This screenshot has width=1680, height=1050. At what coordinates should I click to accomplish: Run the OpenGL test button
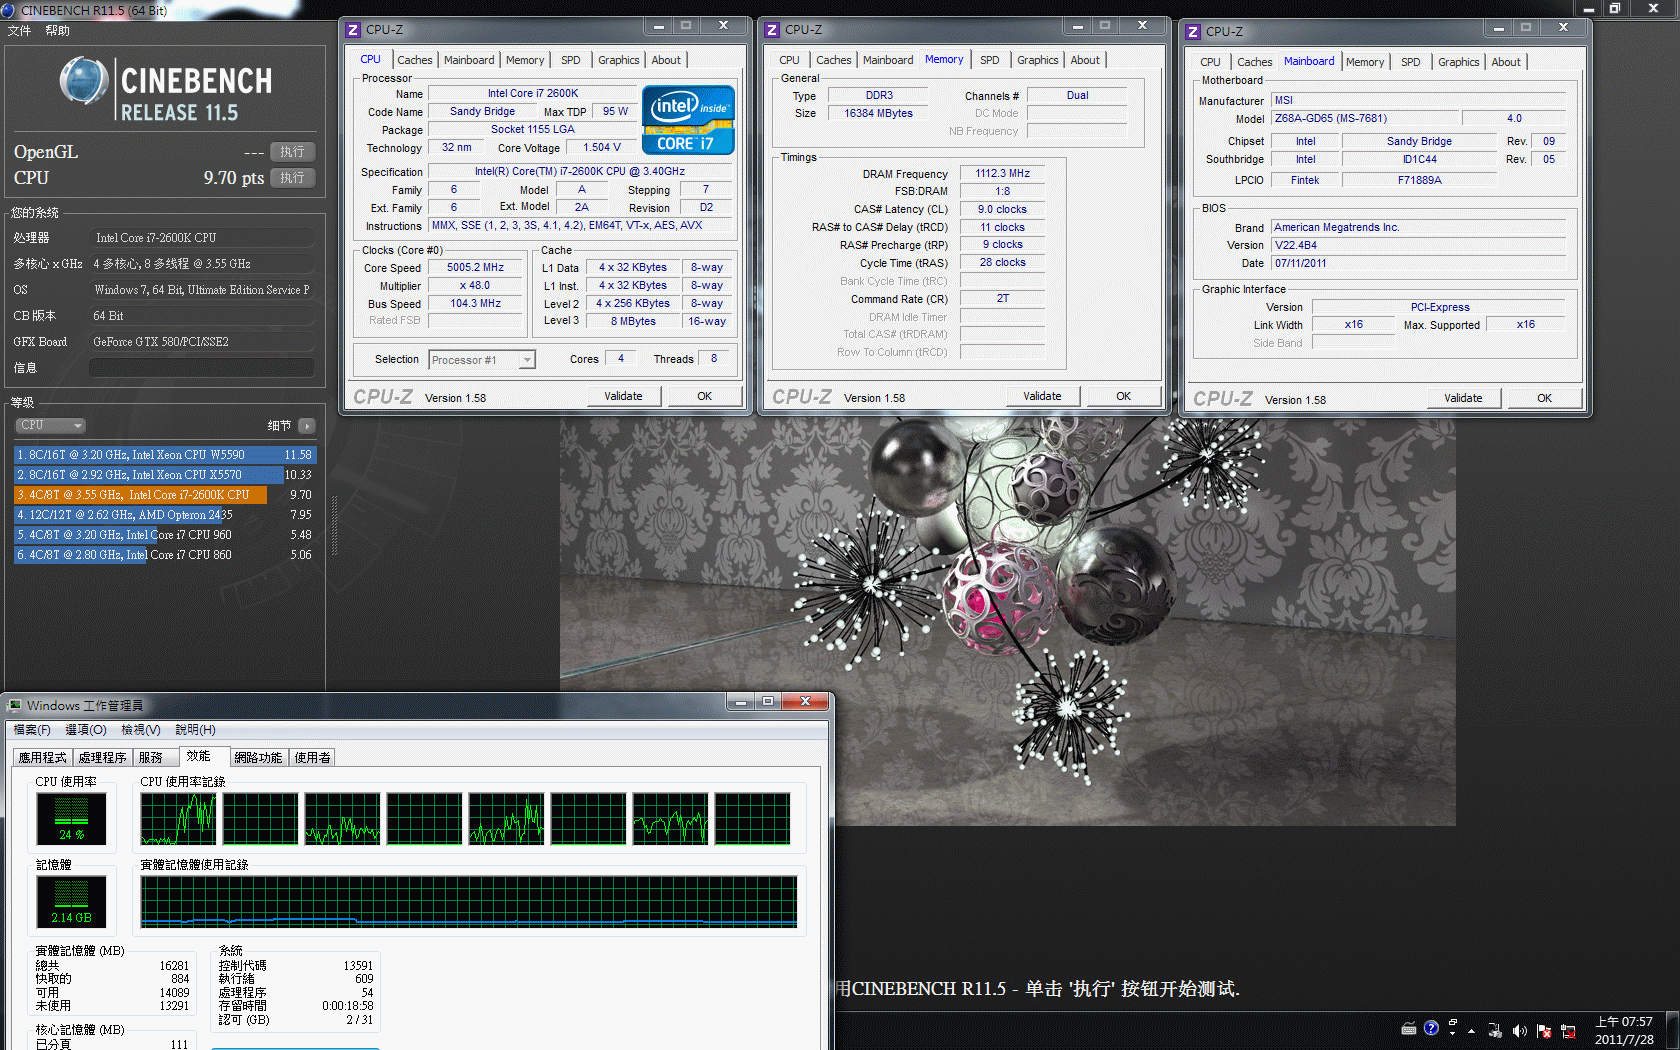(x=292, y=152)
